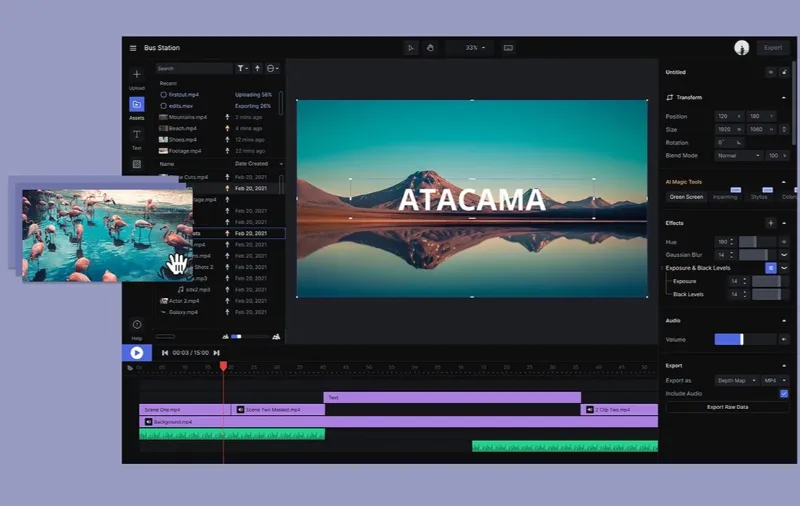Toggle the lock icon for Untitled layer
This screenshot has width=800, height=506.
[x=784, y=73]
